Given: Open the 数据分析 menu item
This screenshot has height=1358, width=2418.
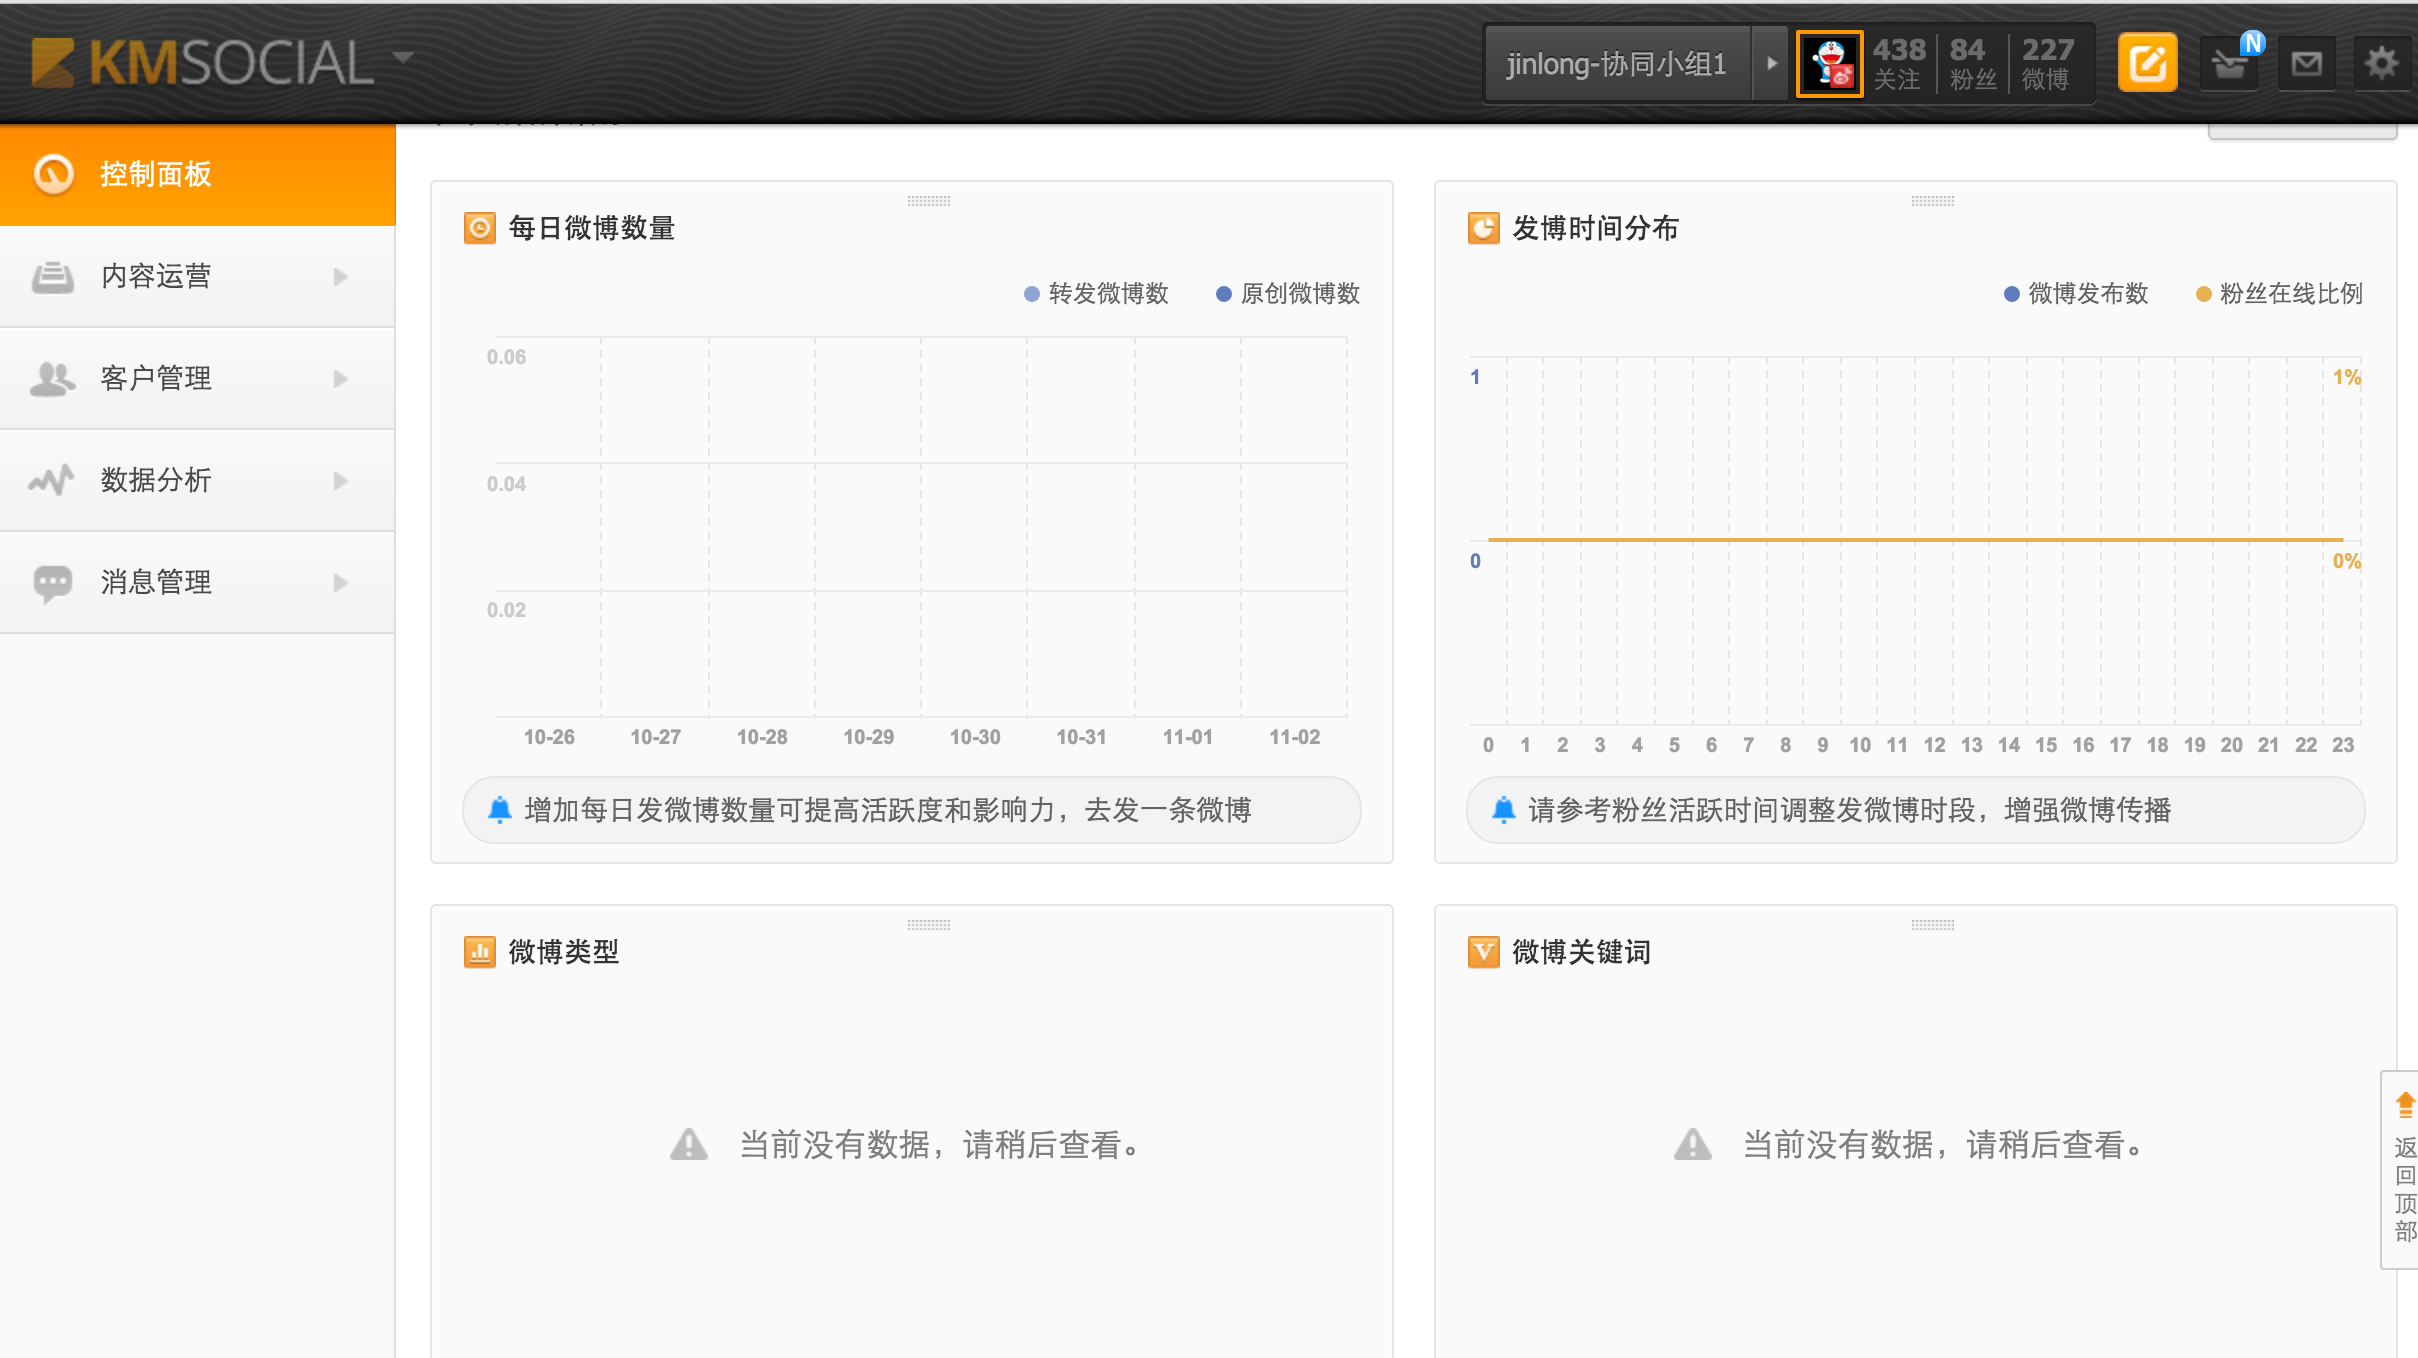Looking at the screenshot, I should pyautogui.click(x=197, y=481).
